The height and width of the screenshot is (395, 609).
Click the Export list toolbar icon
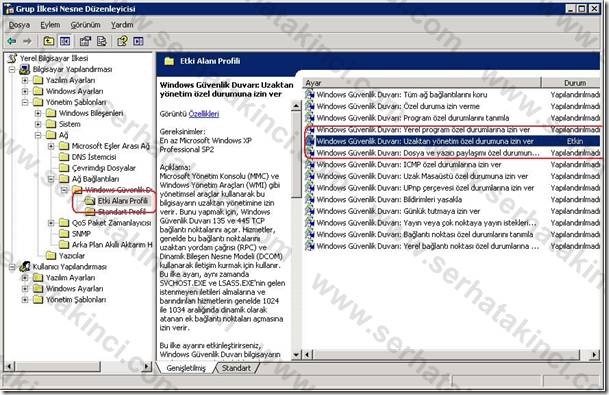[102, 41]
